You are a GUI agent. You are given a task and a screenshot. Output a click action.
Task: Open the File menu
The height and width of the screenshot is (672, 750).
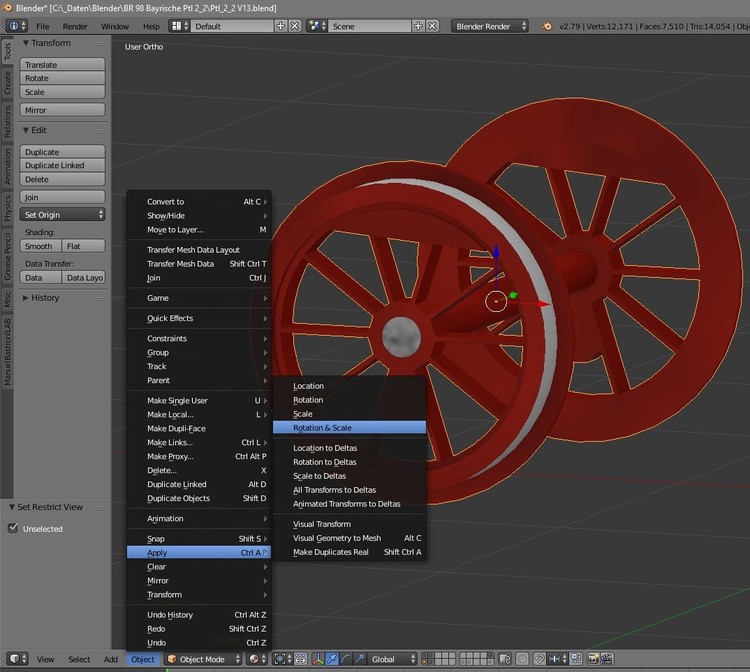(x=43, y=26)
